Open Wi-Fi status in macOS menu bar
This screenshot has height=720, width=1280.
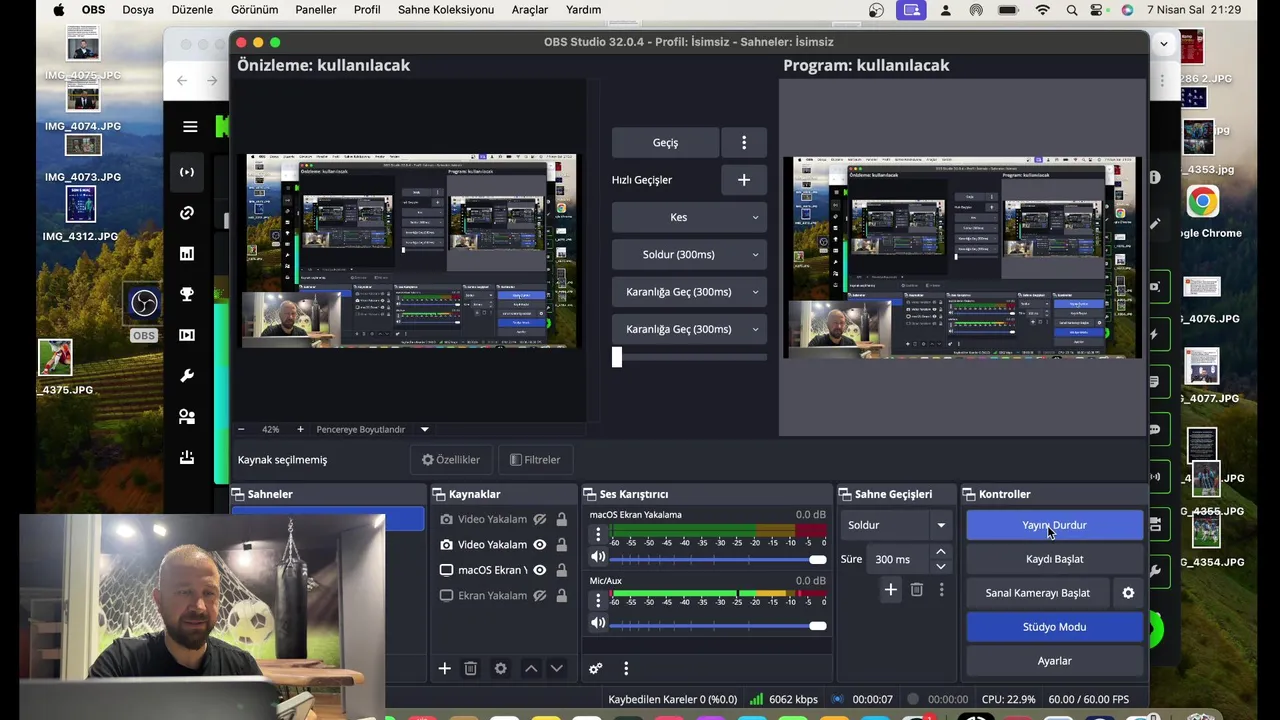pyautogui.click(x=1043, y=10)
